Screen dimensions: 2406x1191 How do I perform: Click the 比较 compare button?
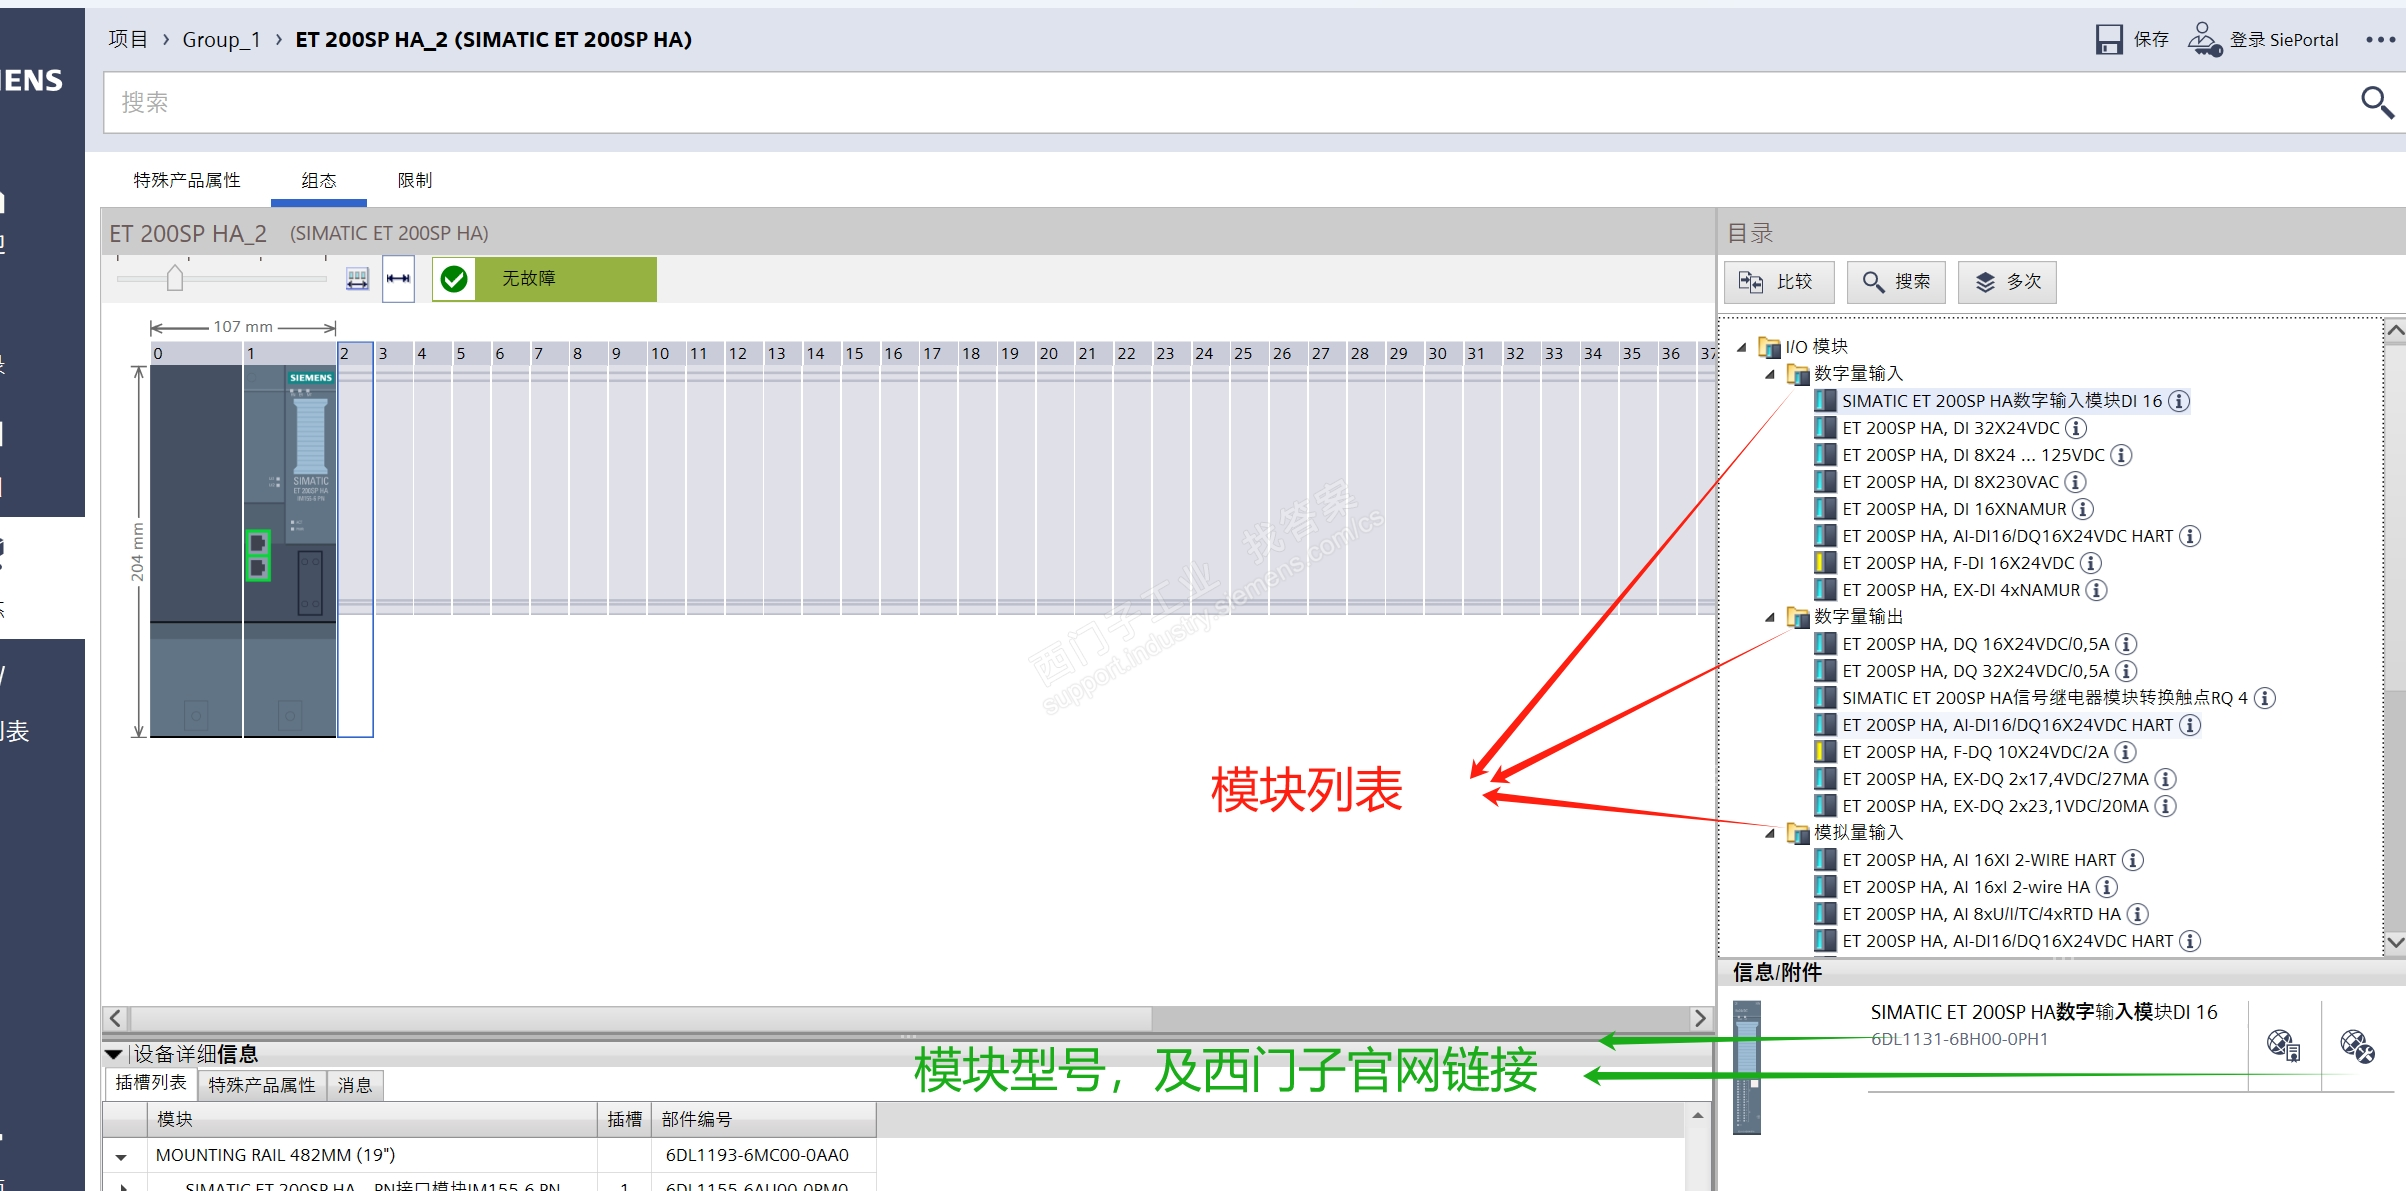[1778, 282]
